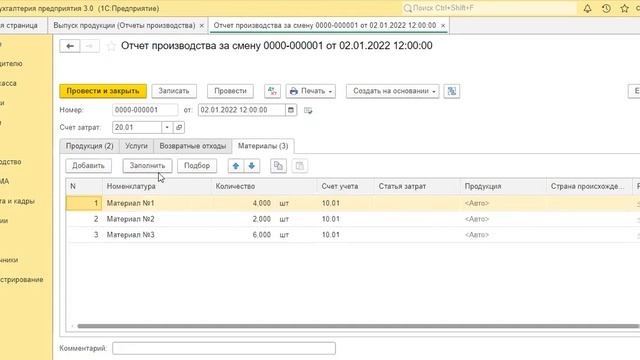Image resolution: width=640 pixels, height=360 pixels.
Task: Focus the Номер input field
Action: pyautogui.click(x=145, y=110)
